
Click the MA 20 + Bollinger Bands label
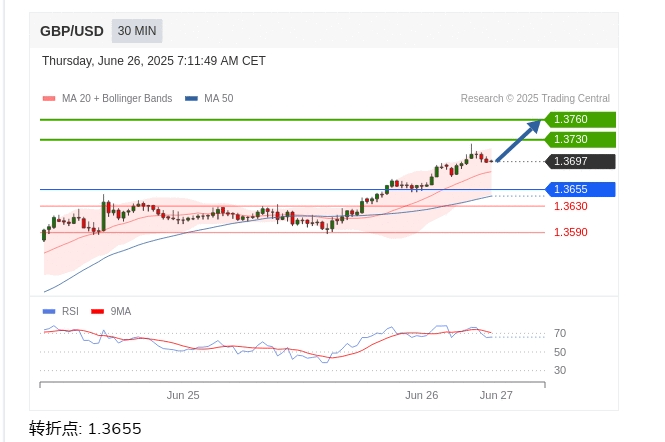click(117, 98)
